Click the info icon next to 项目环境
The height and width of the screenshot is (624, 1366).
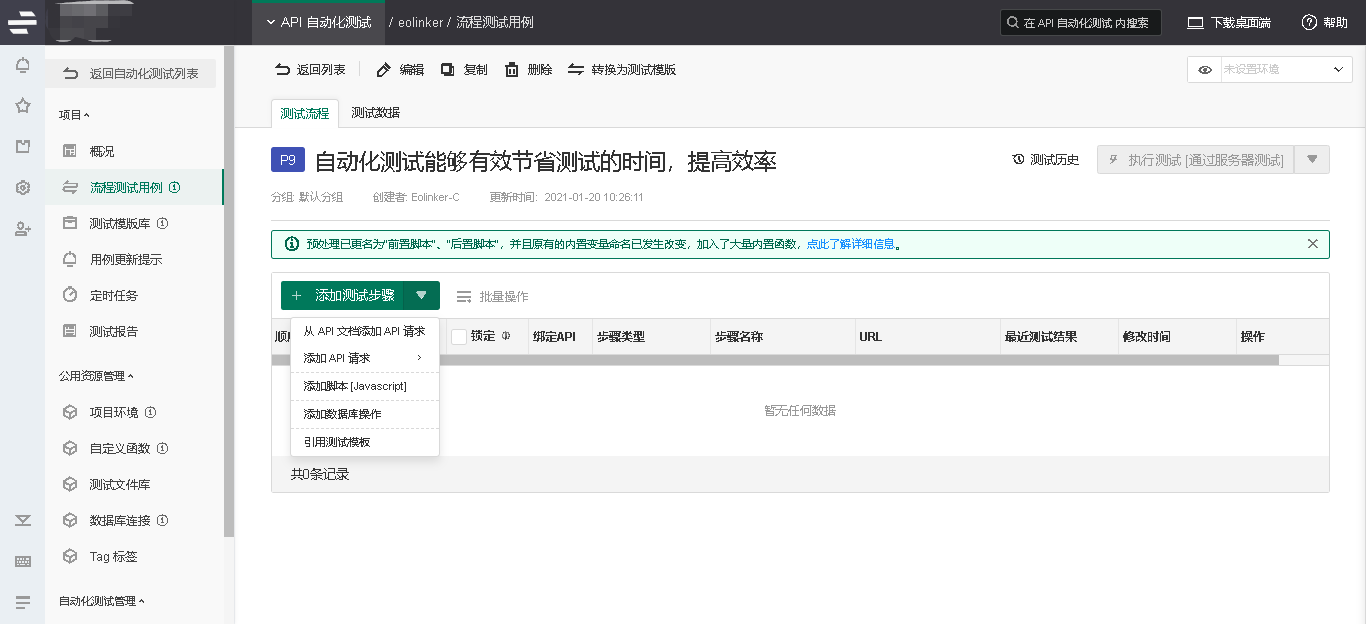click(150, 412)
